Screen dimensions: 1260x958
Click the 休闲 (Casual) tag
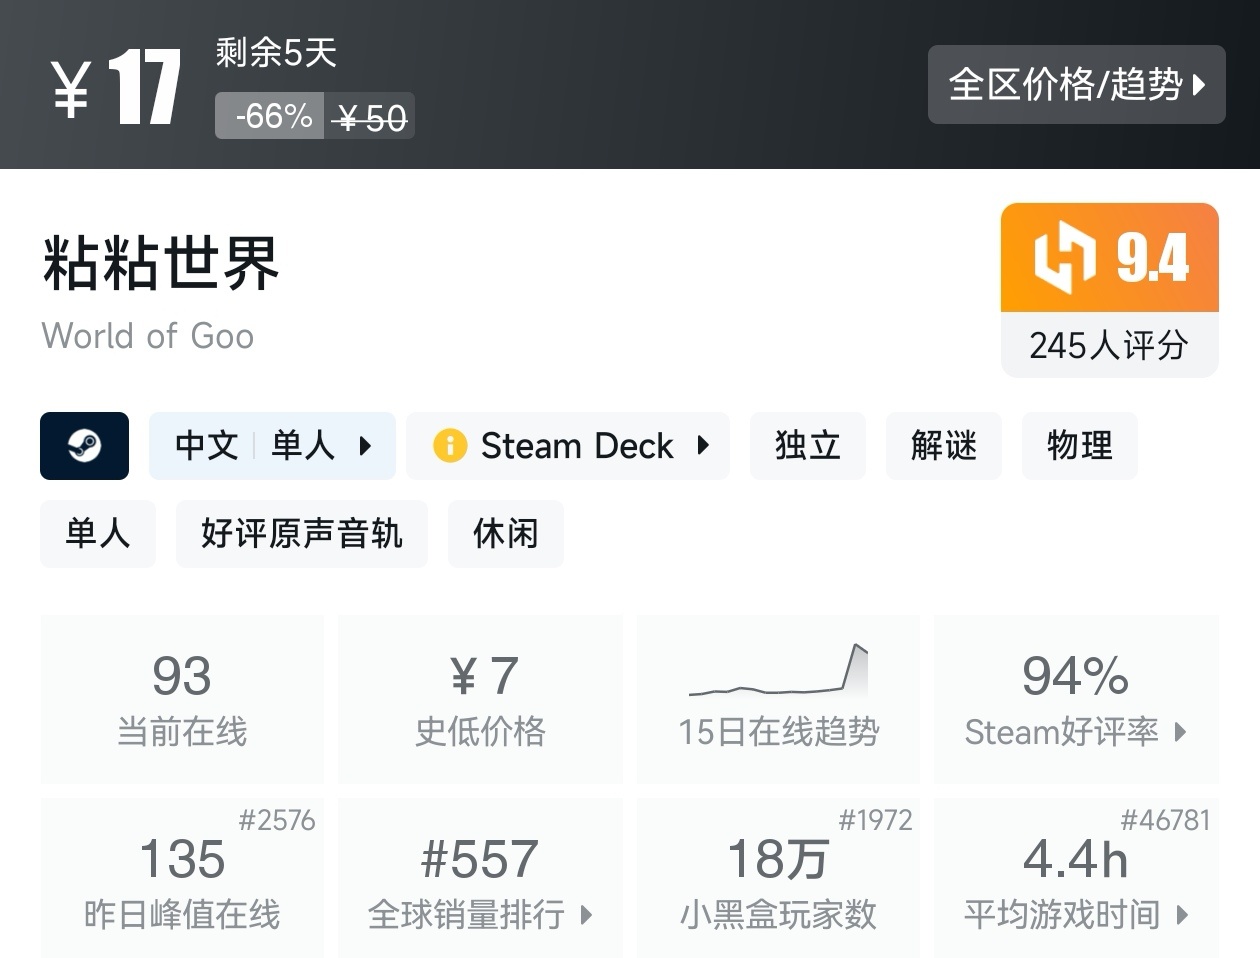tap(505, 534)
